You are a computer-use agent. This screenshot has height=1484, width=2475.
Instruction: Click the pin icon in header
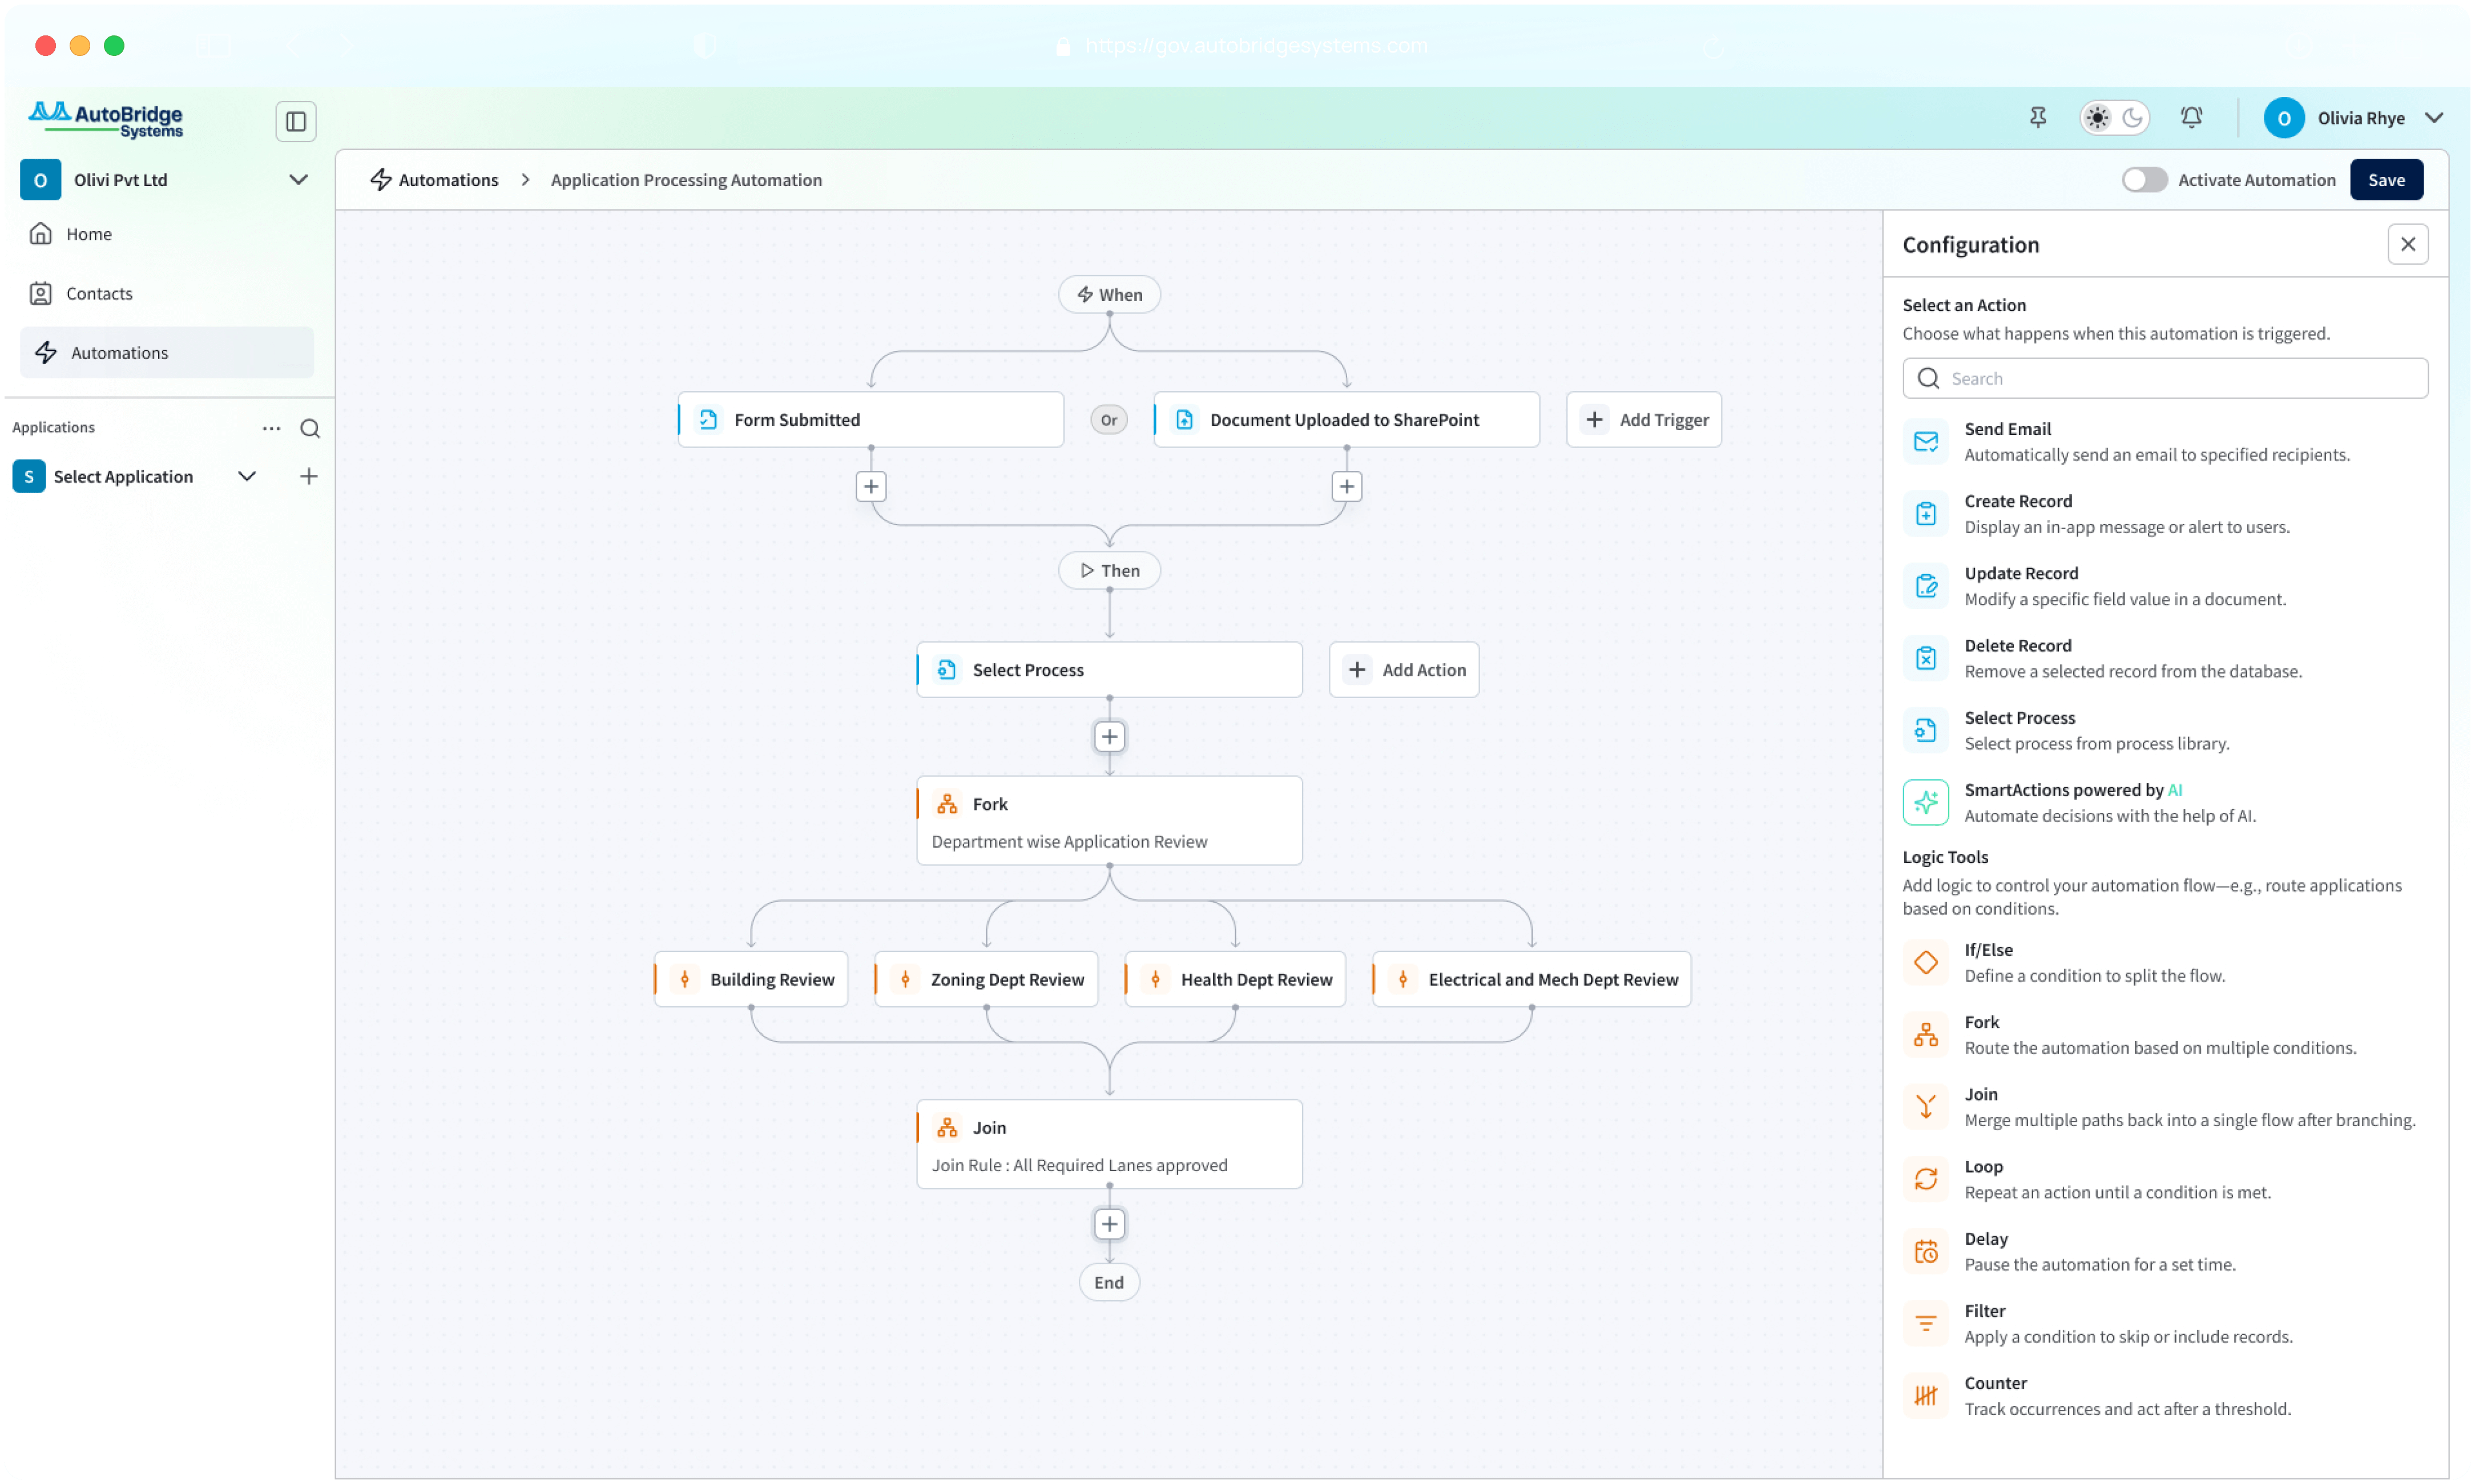pos(2037,118)
